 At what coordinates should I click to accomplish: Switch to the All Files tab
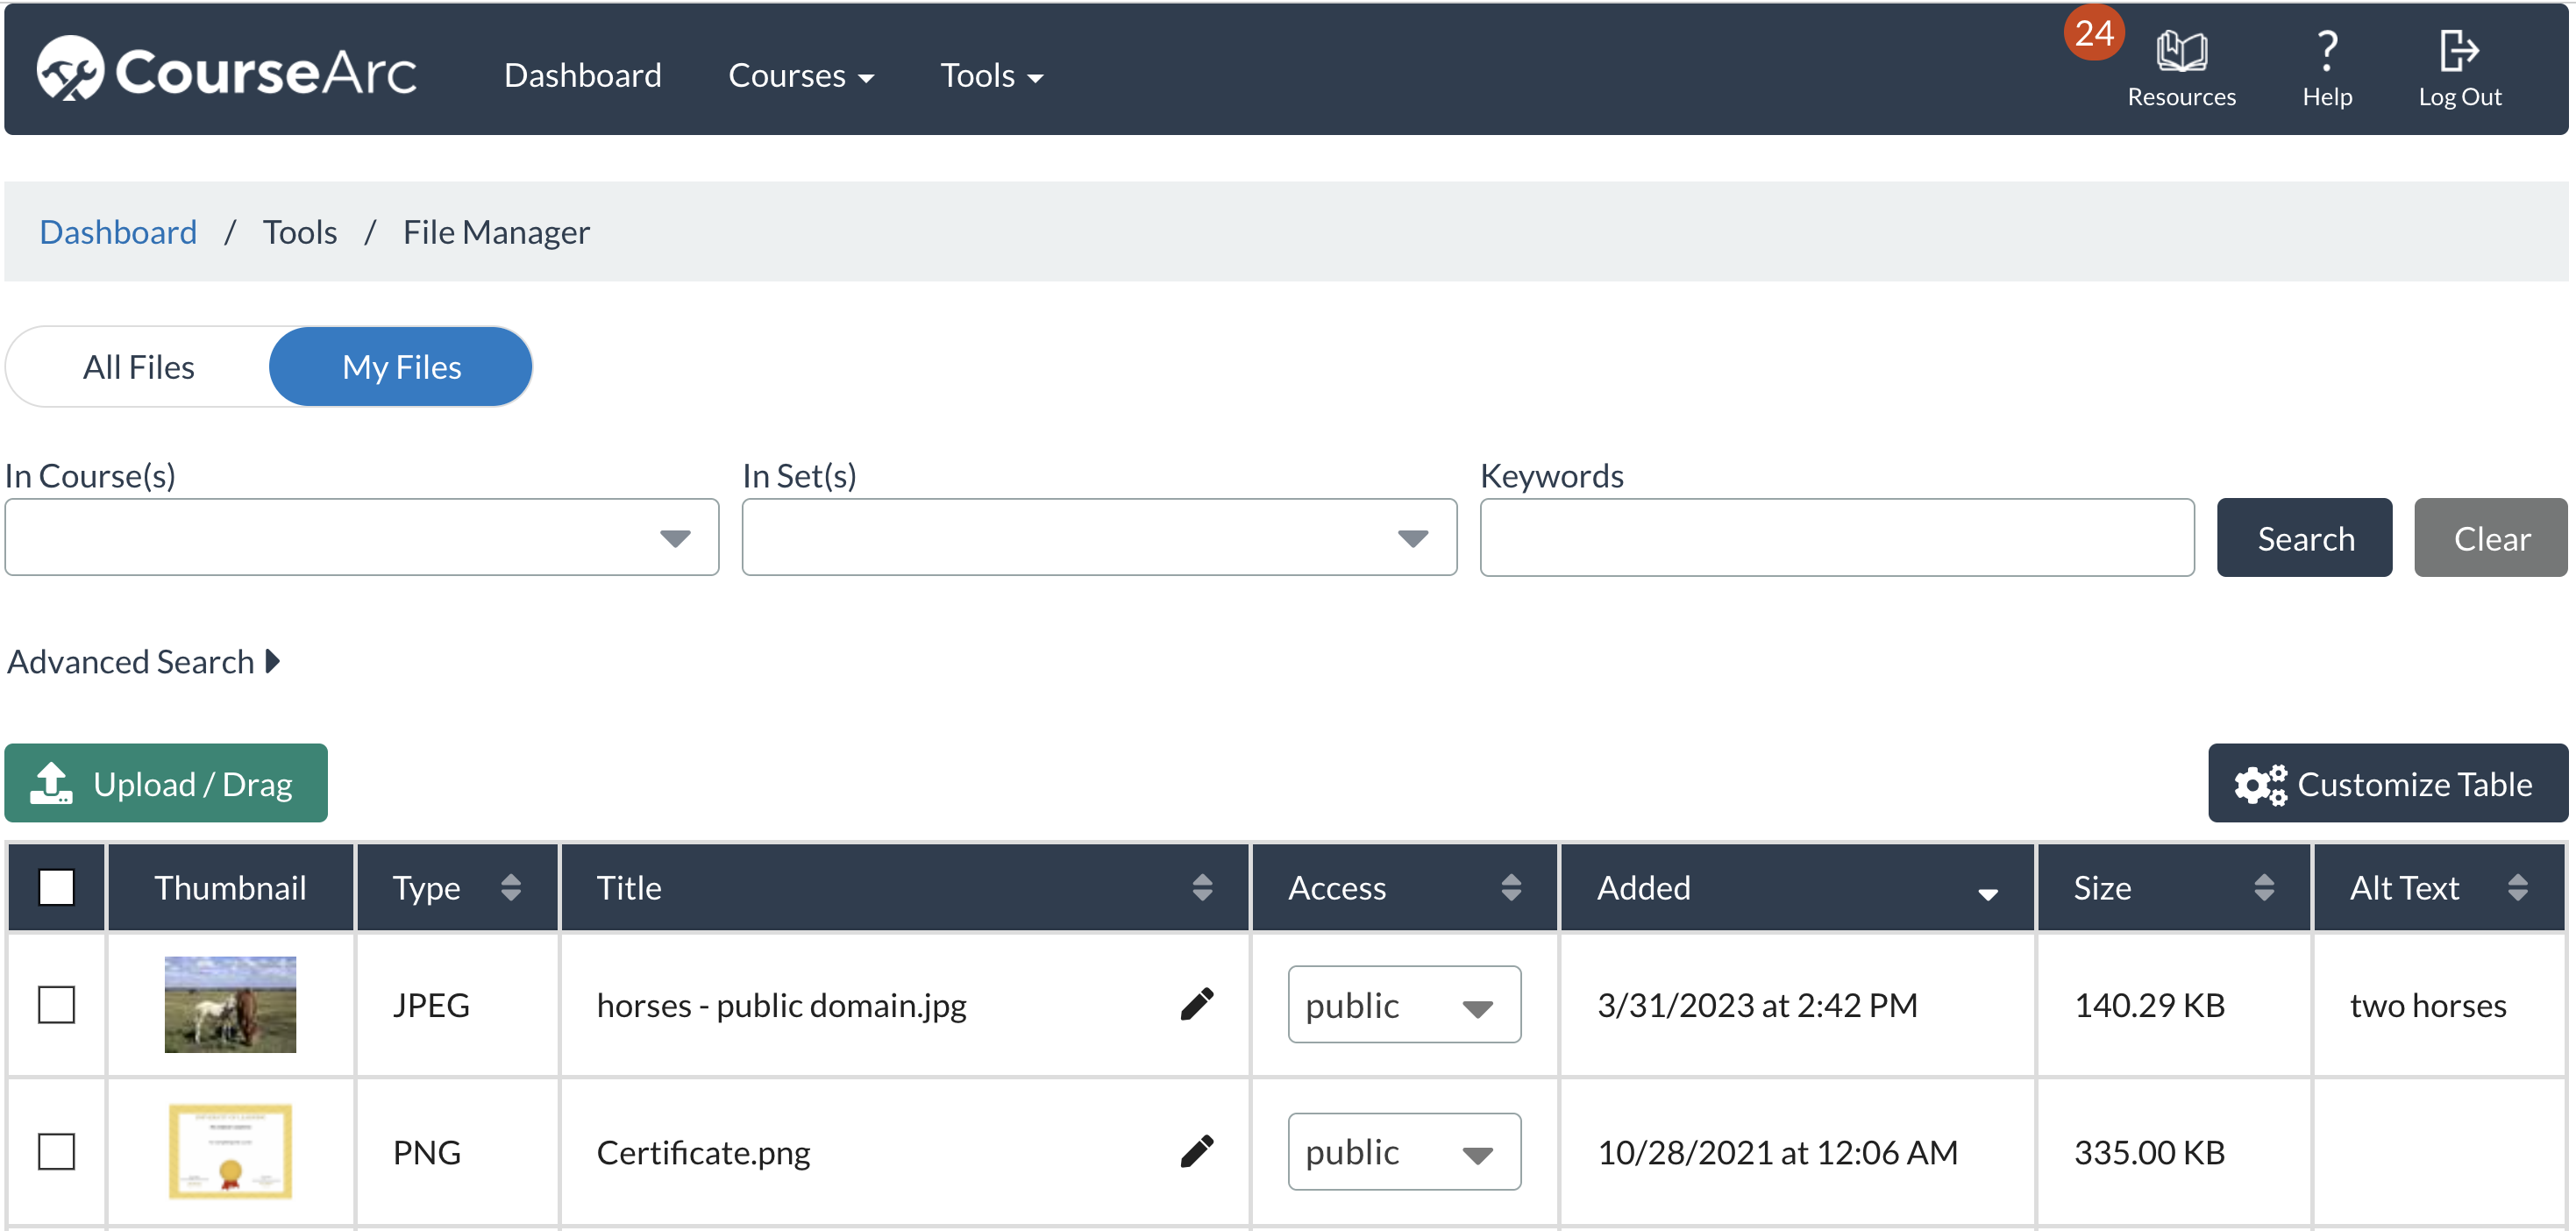tap(139, 367)
